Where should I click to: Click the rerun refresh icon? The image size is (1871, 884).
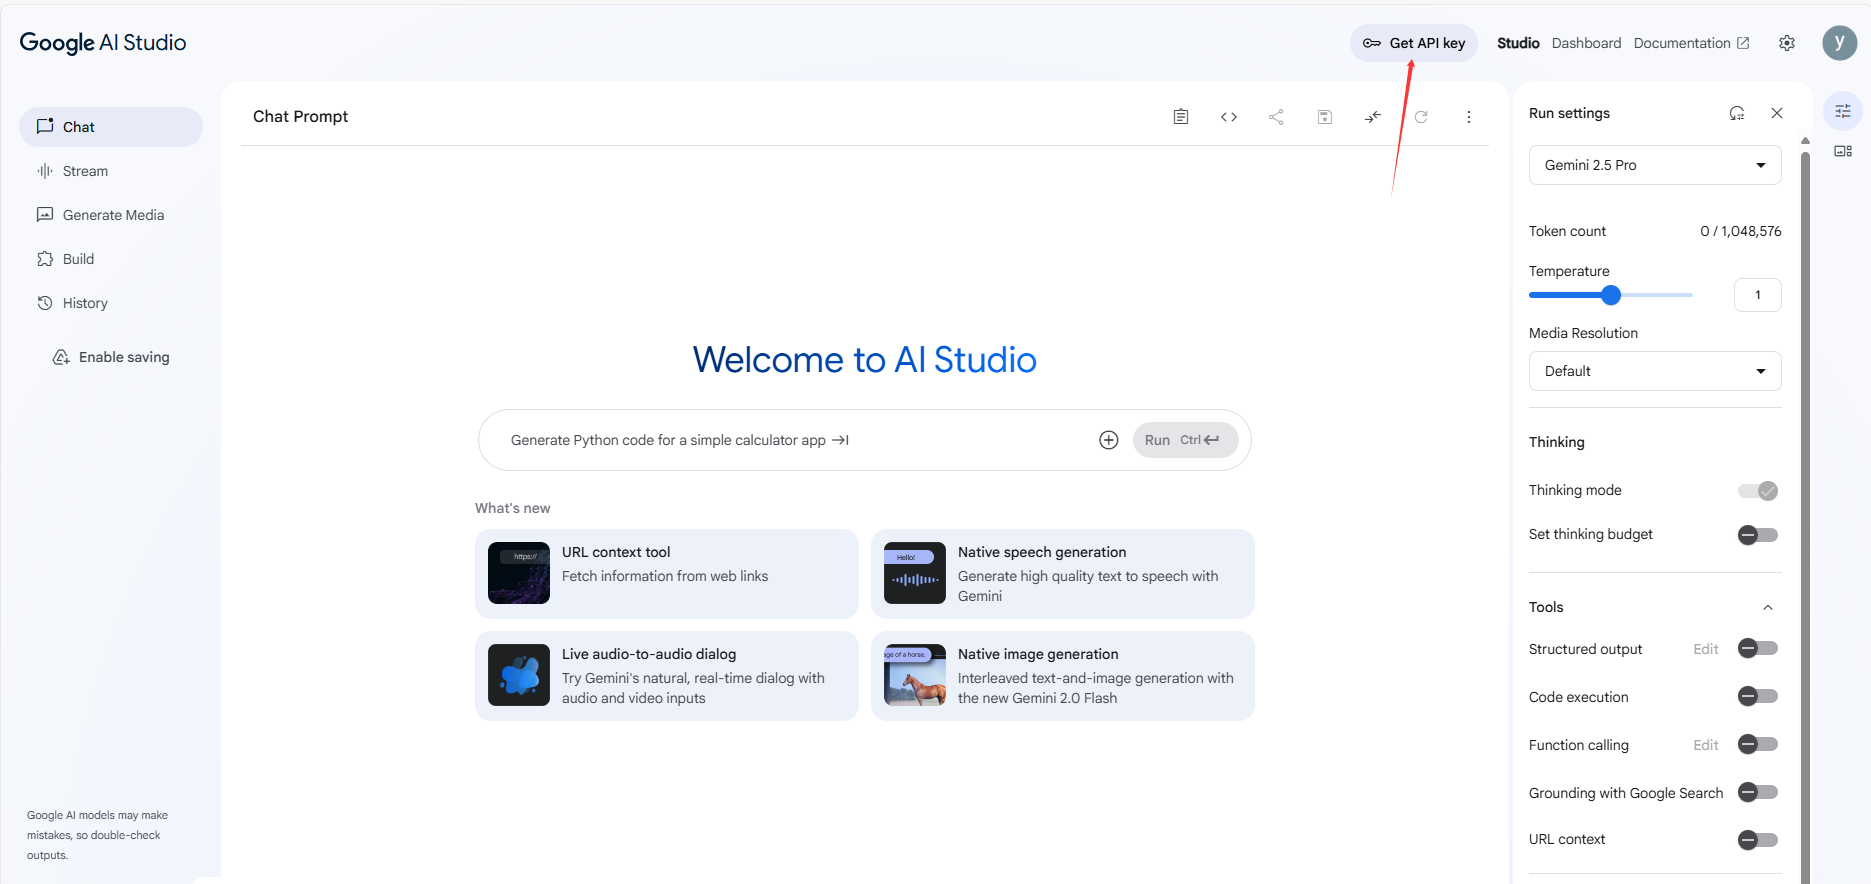1421,117
